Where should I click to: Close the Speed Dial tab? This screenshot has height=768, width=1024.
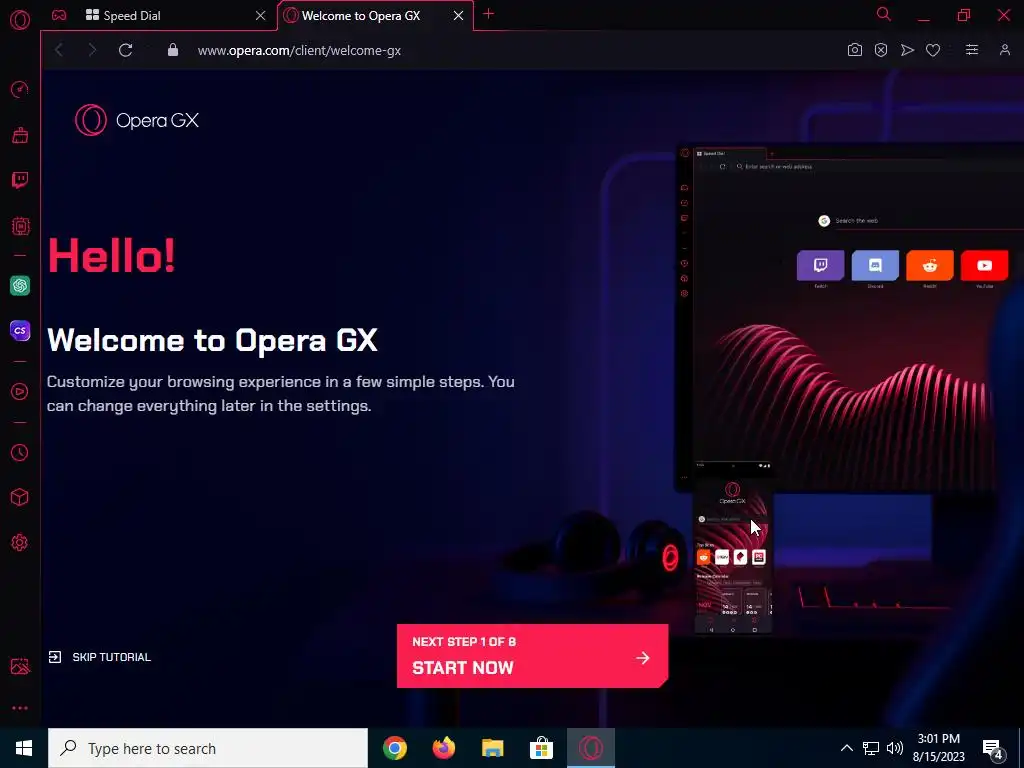(260, 16)
